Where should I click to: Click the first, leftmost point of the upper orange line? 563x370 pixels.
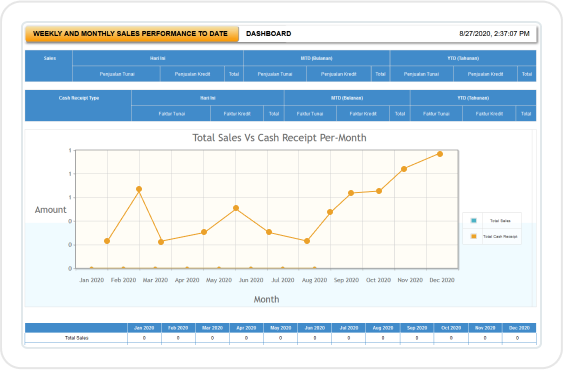pyautogui.click(x=107, y=241)
